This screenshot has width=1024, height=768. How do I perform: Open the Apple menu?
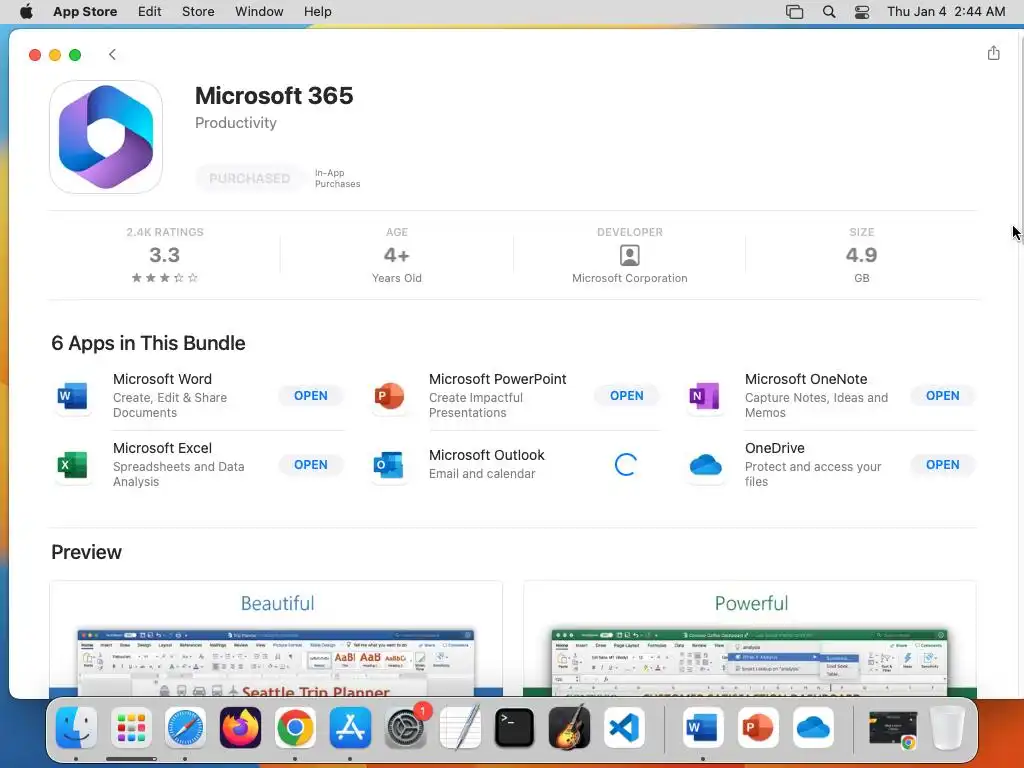(x=27, y=12)
